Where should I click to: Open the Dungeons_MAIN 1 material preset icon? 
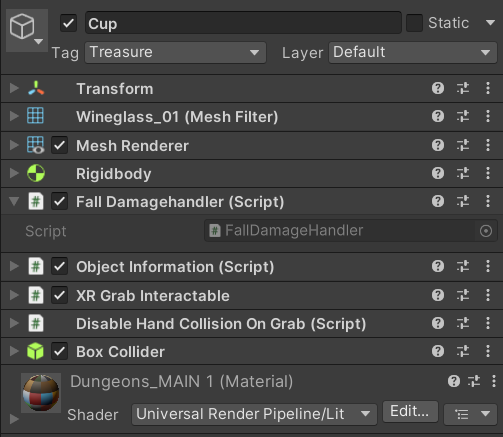pos(474,381)
